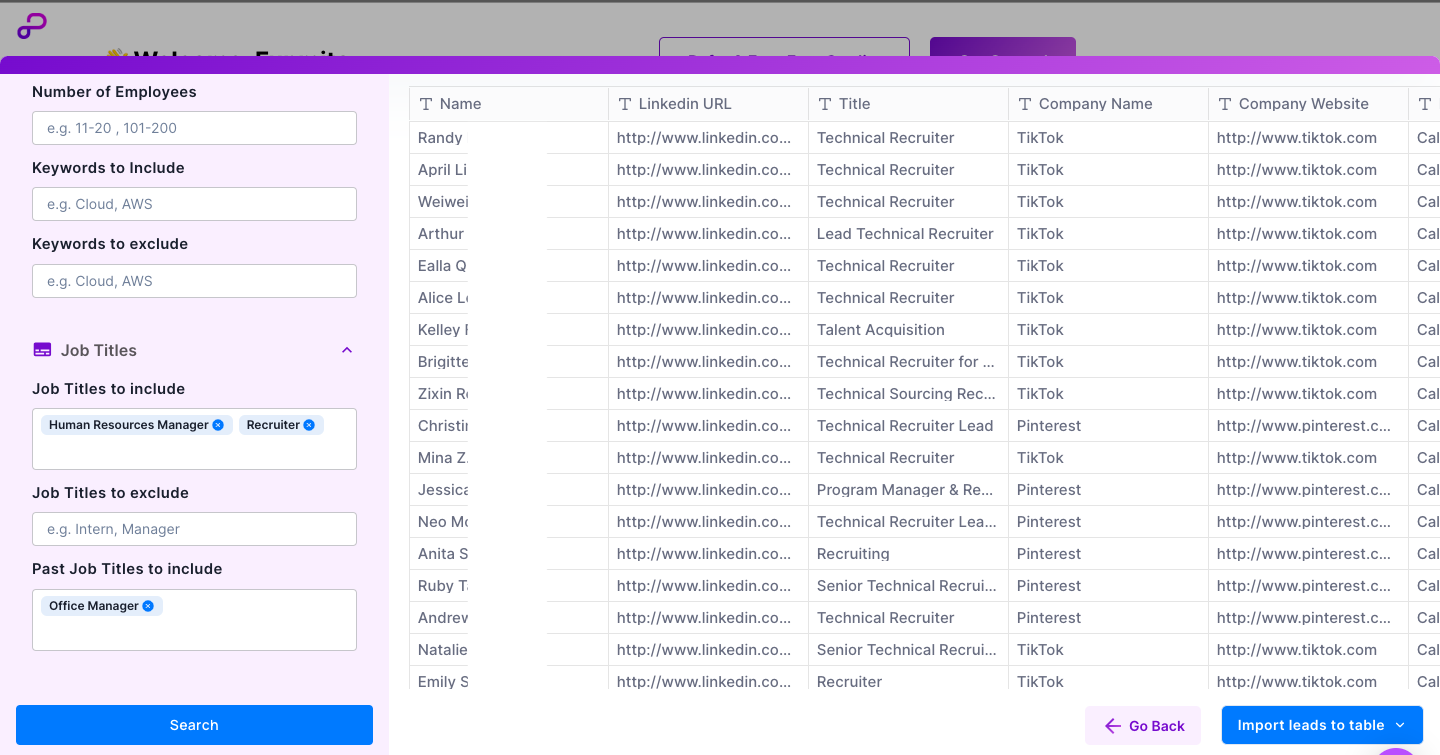Click the Keywords to Include field
1440x755 pixels.
[x=194, y=204]
